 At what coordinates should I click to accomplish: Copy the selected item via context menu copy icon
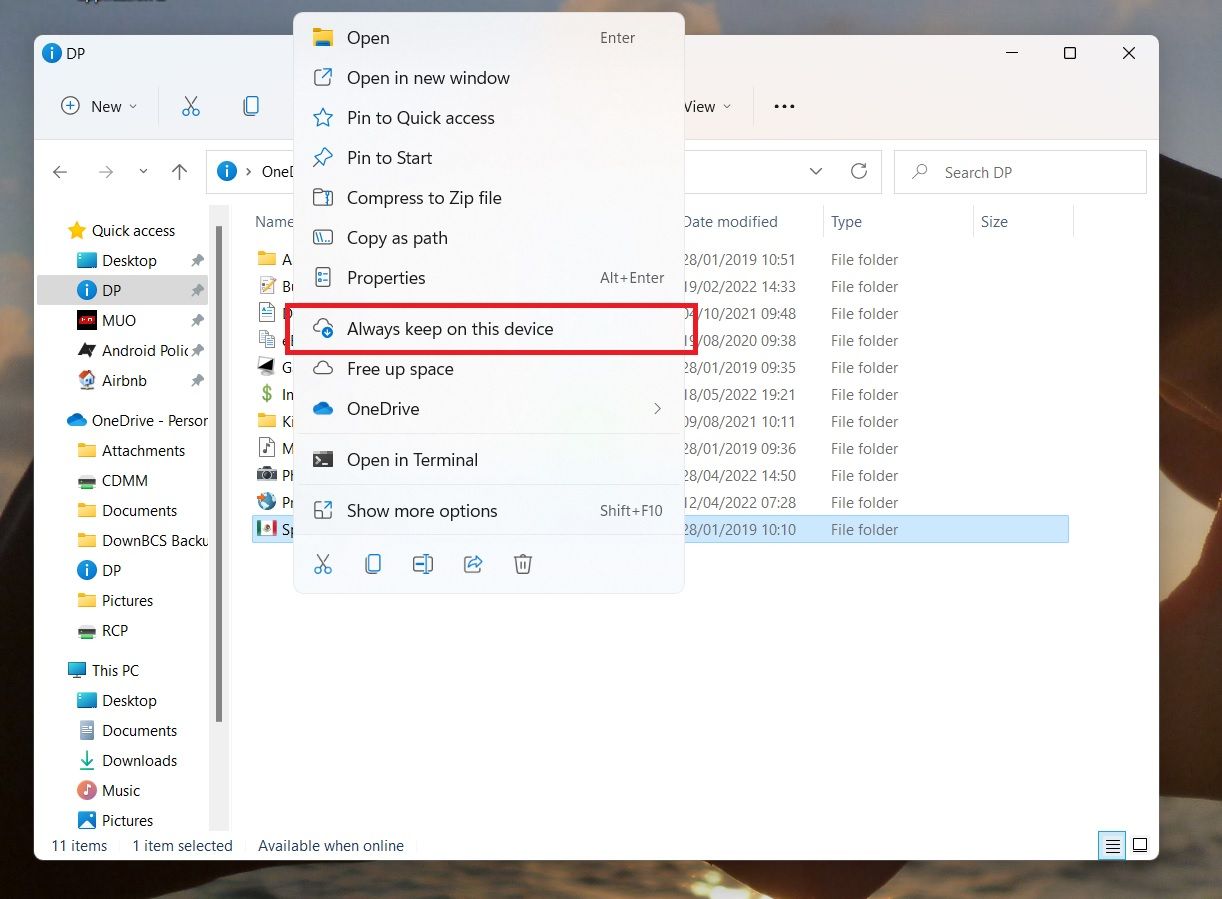(x=373, y=563)
